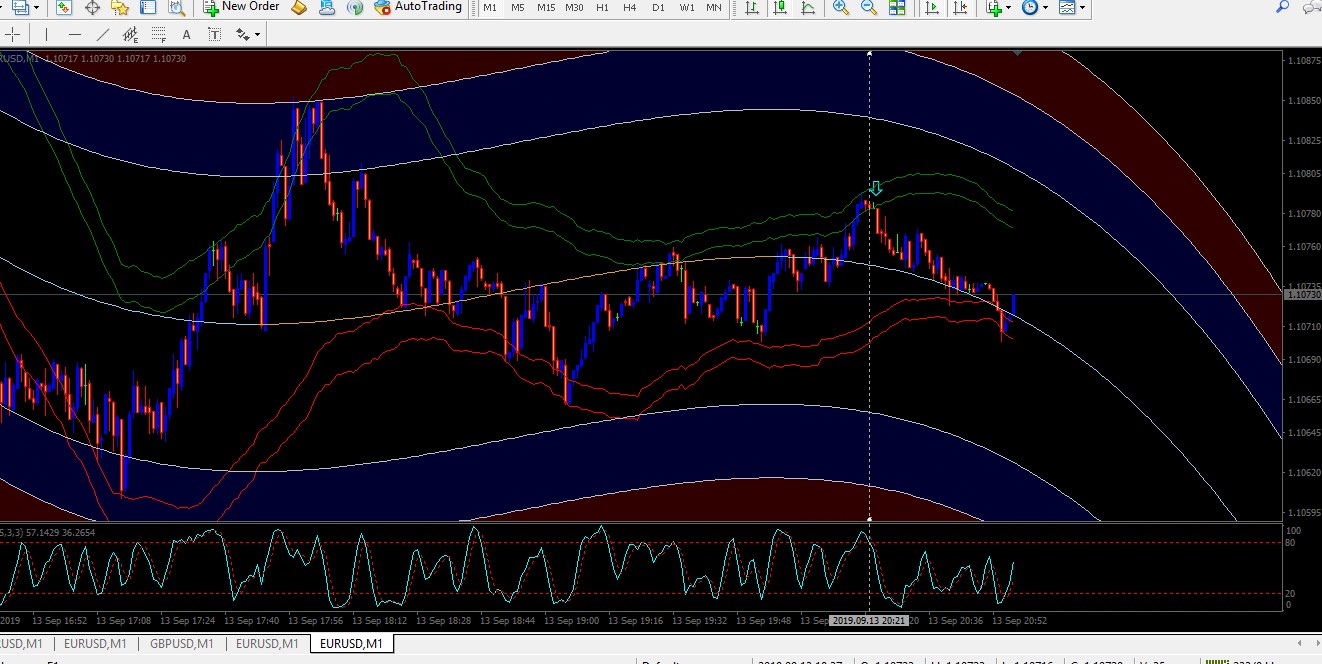Switch chart to M15 timeframe

pyautogui.click(x=545, y=8)
